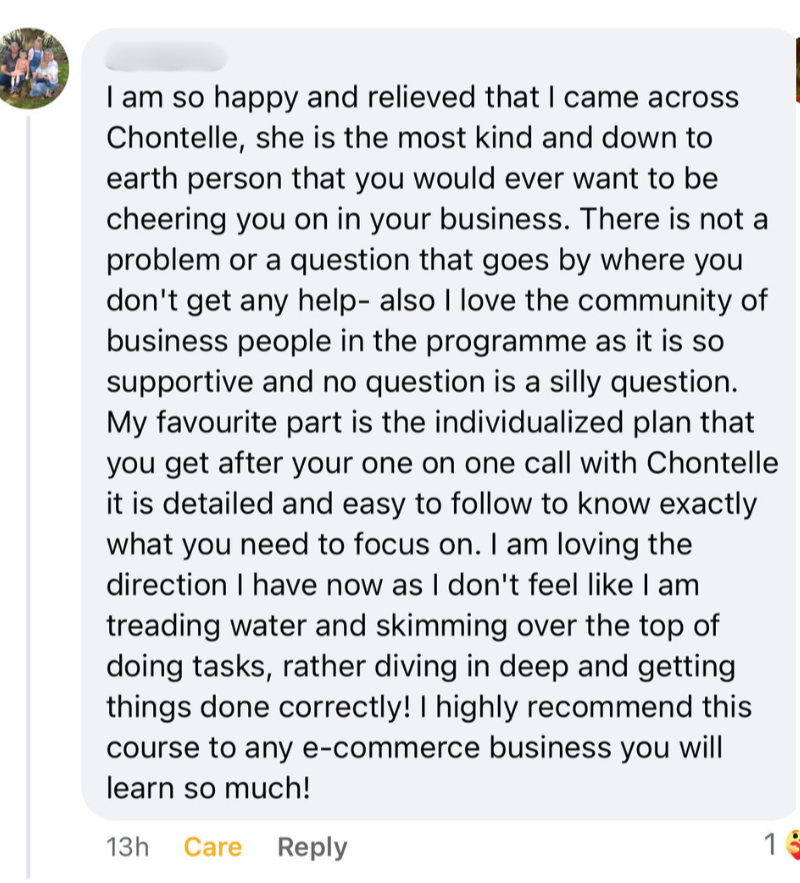This screenshot has height=883, width=800.
Task: Open the 13h timestamp link
Action: pos(127,847)
